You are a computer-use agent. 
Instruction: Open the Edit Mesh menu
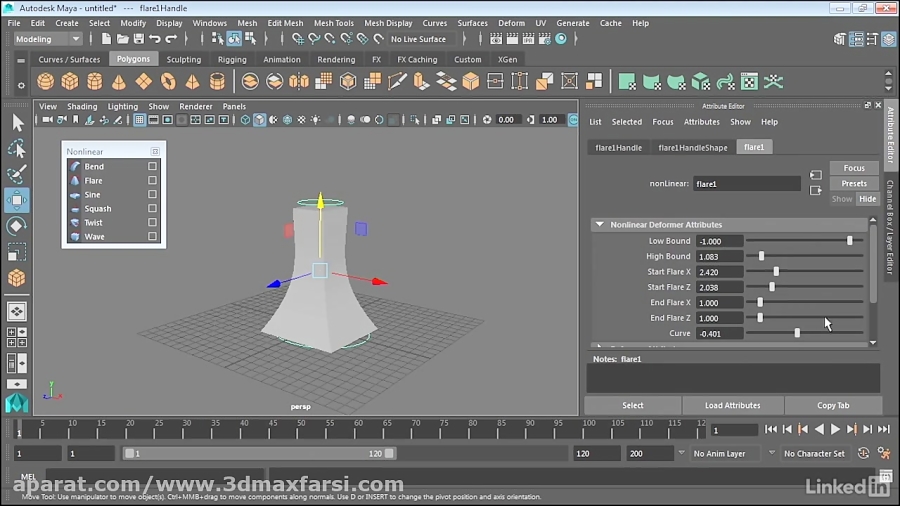coord(285,24)
